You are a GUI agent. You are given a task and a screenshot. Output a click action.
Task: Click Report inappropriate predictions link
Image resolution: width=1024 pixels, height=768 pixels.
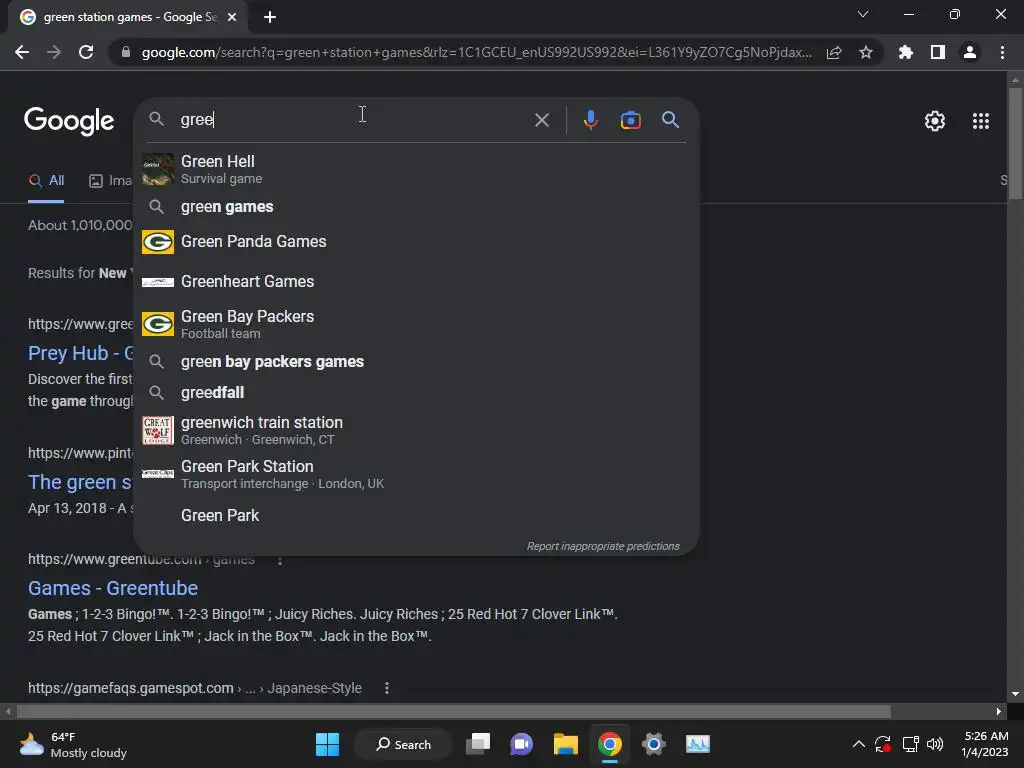coord(603,546)
